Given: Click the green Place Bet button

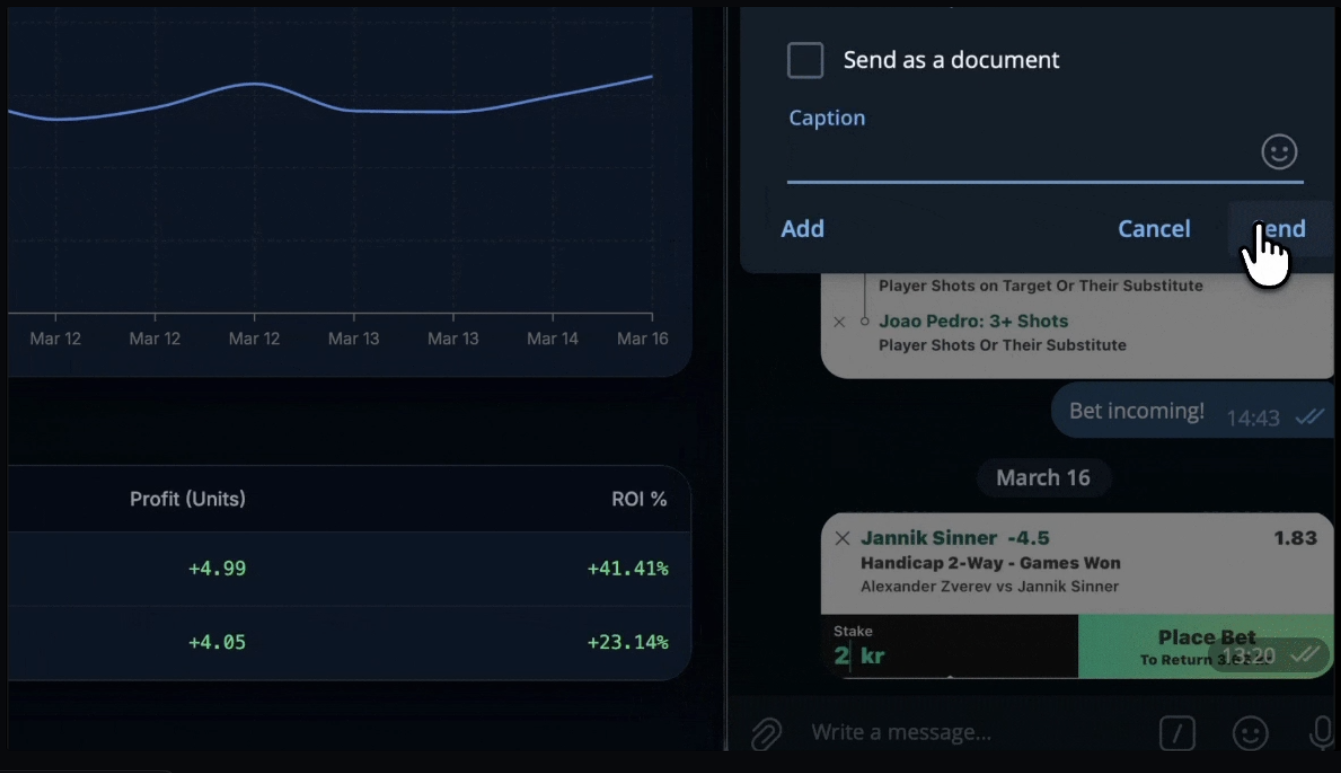Looking at the screenshot, I should point(1205,646).
